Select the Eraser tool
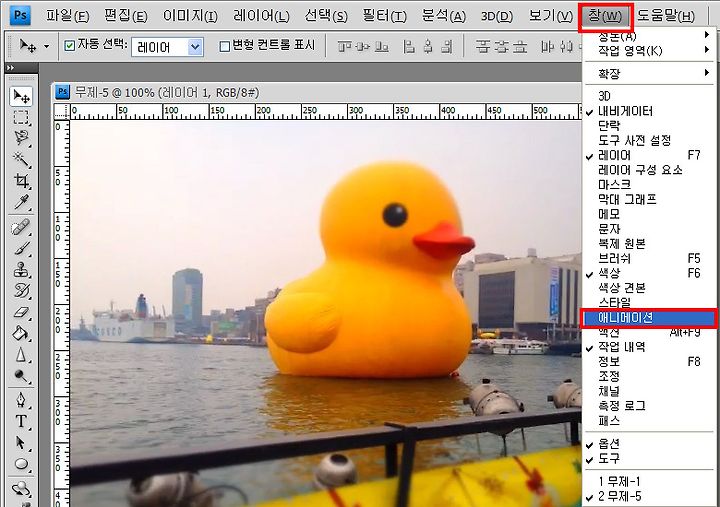This screenshot has width=720, height=507. click(x=21, y=312)
